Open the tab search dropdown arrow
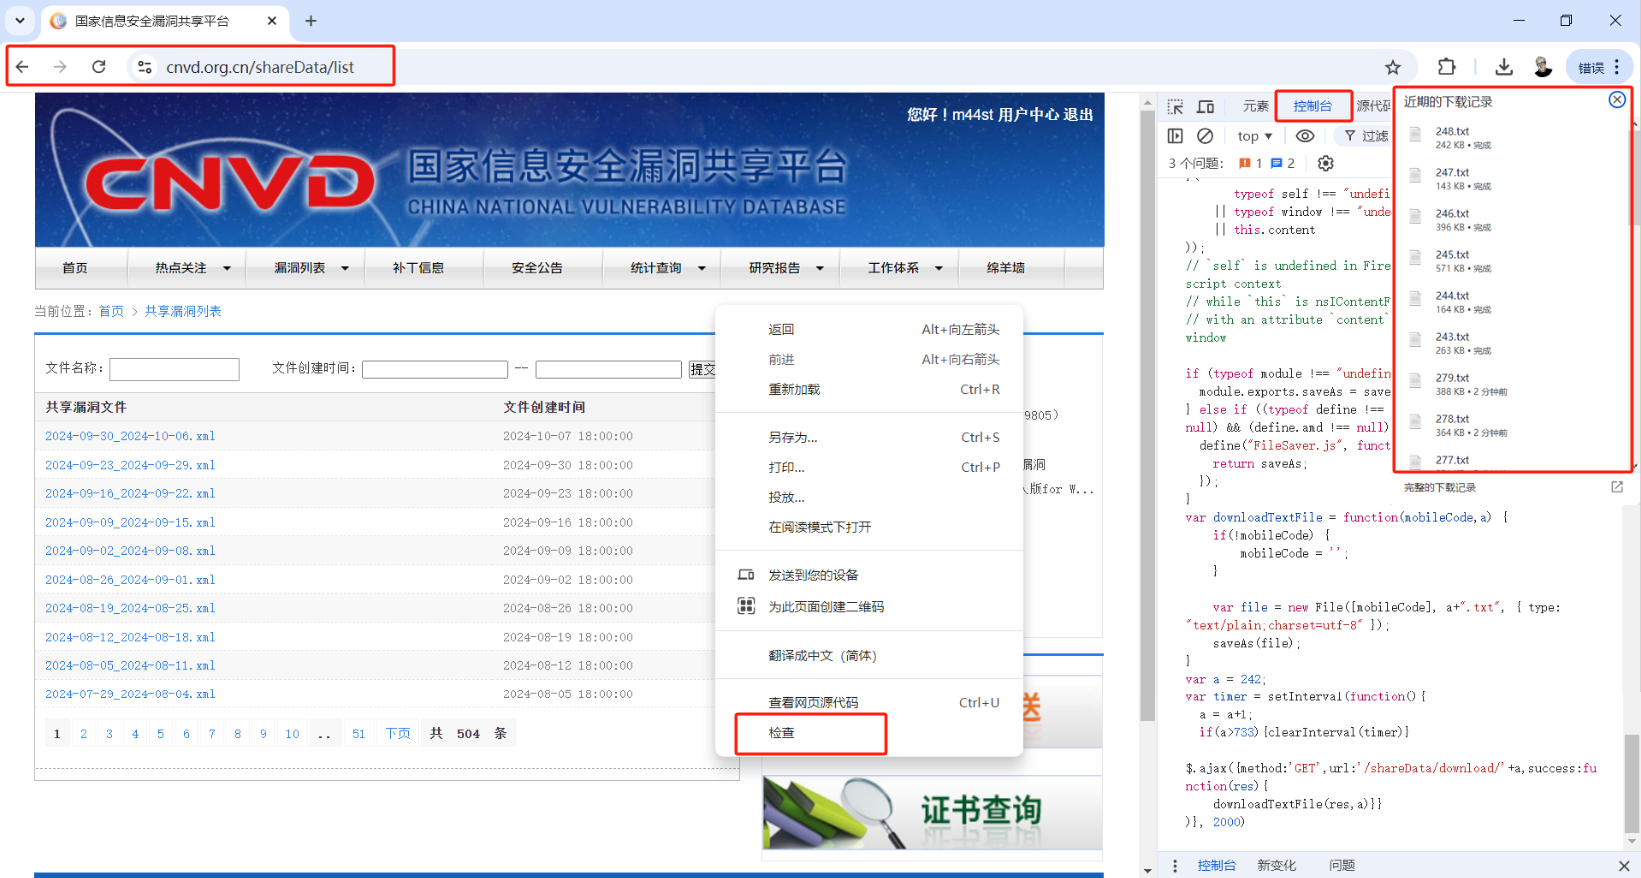This screenshot has width=1641, height=878. [20, 21]
